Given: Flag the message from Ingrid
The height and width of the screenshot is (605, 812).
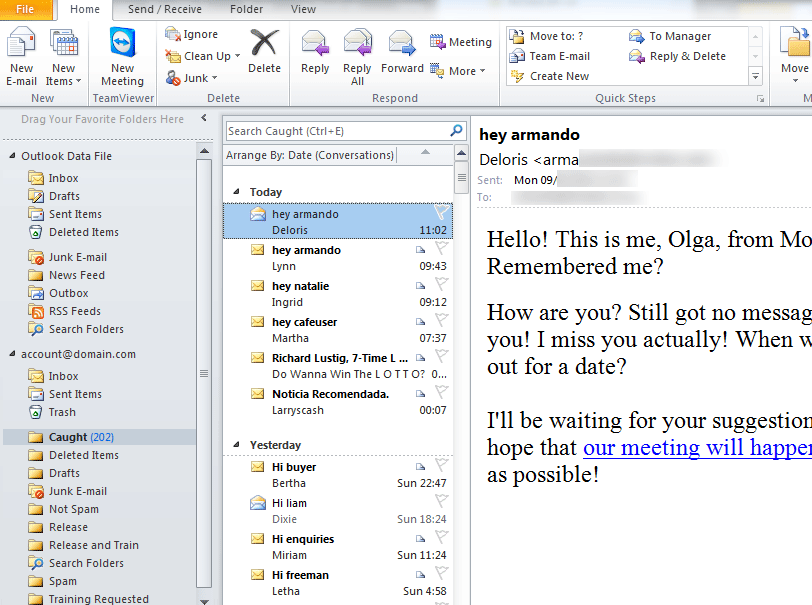Looking at the screenshot, I should point(441,284).
